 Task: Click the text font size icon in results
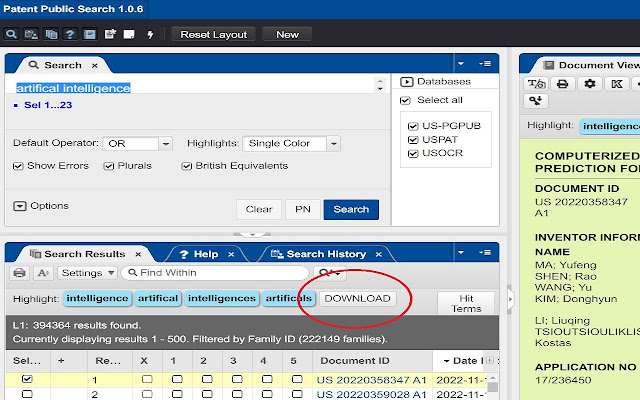pos(43,273)
